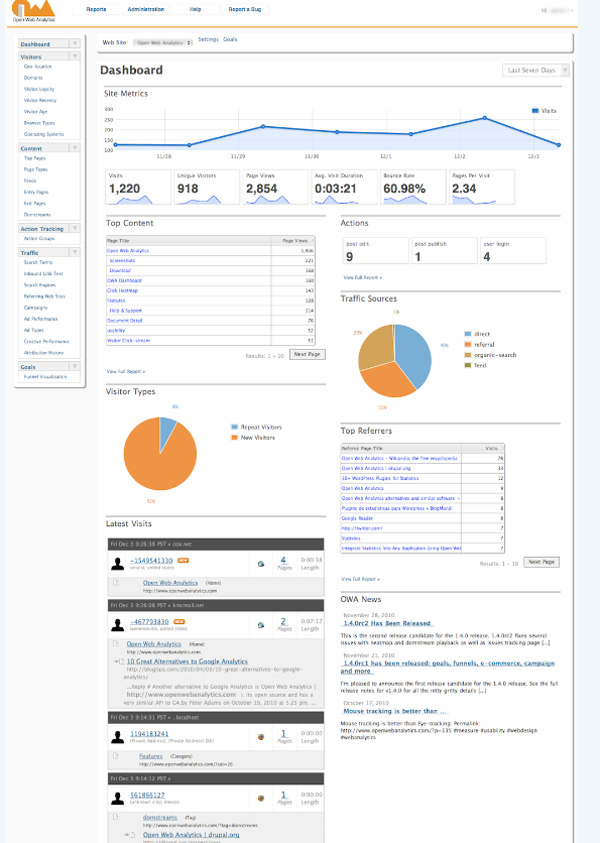Click the referrer arrow icon beside 10 Great Alternatives

pyautogui.click(x=119, y=661)
